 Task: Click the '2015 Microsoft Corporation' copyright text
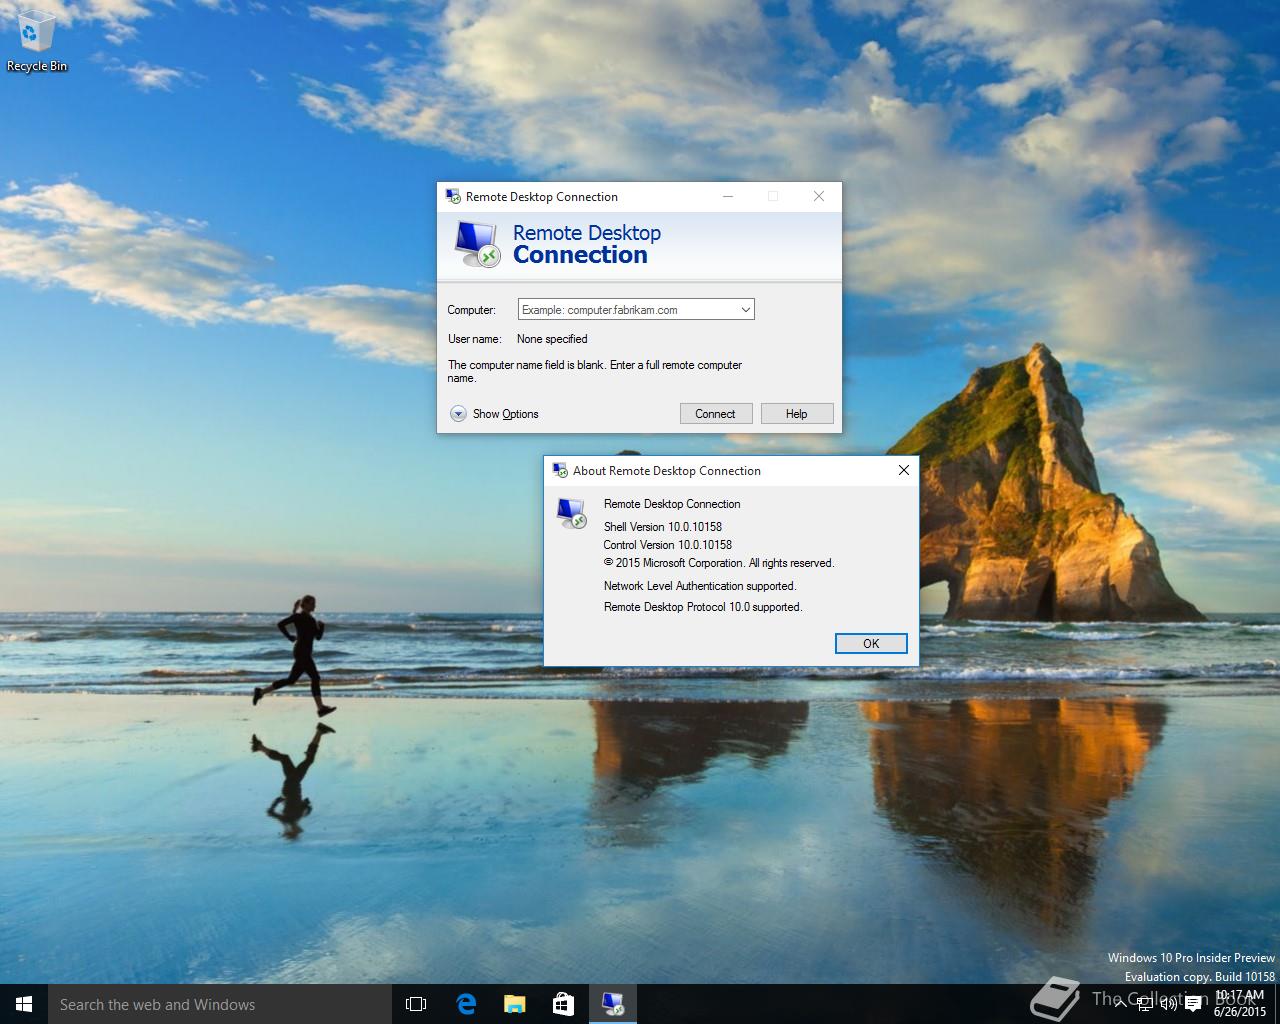click(719, 563)
